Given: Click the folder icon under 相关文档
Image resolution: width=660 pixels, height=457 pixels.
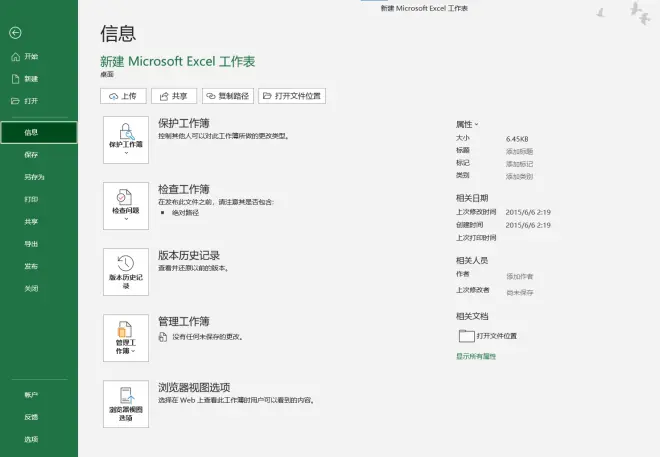Looking at the screenshot, I should [x=466, y=336].
